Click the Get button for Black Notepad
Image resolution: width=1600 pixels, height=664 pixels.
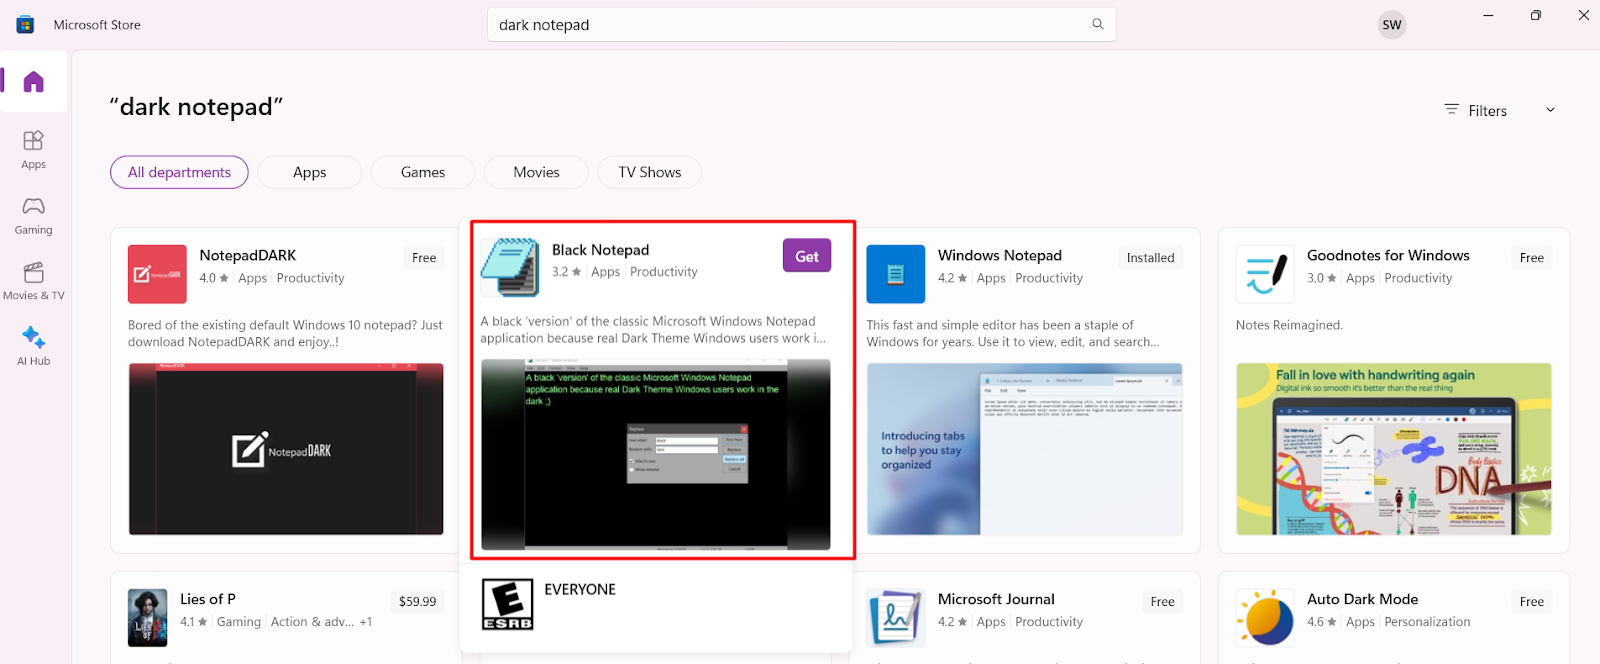tap(807, 256)
